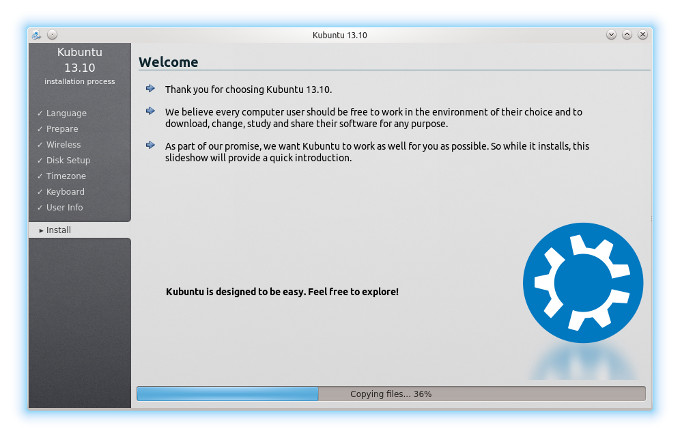Click the arrow bullet beside 'As part of our promise'

[150, 145]
